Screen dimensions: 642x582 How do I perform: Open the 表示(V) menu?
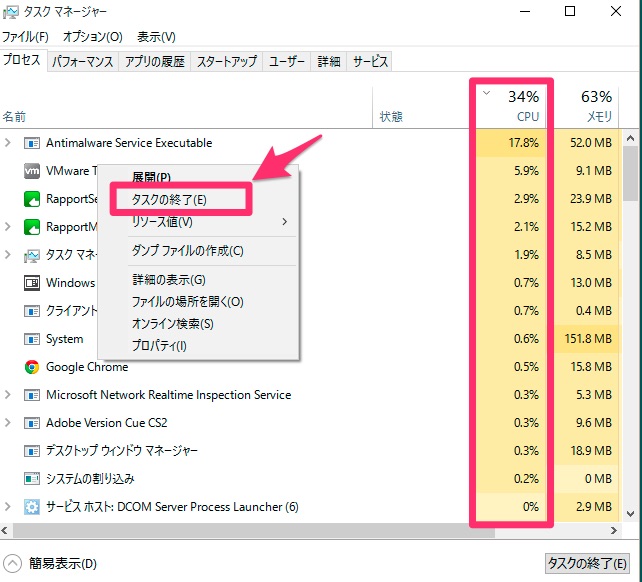[x=156, y=37]
